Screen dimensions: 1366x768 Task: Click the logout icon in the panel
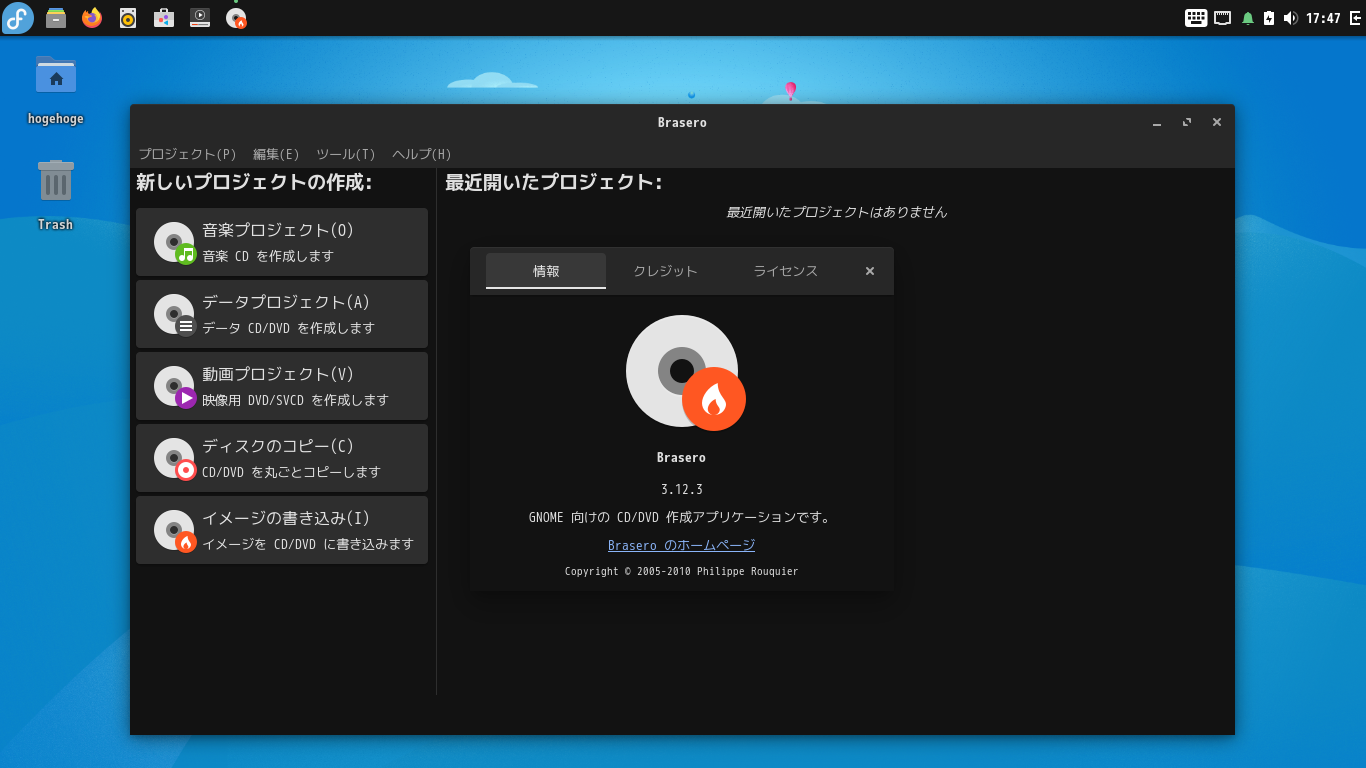[x=1355, y=18]
